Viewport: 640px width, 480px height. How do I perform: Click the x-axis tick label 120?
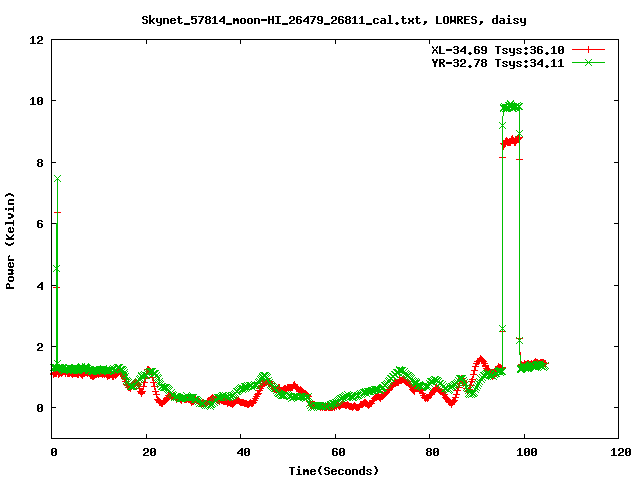(x=621, y=452)
